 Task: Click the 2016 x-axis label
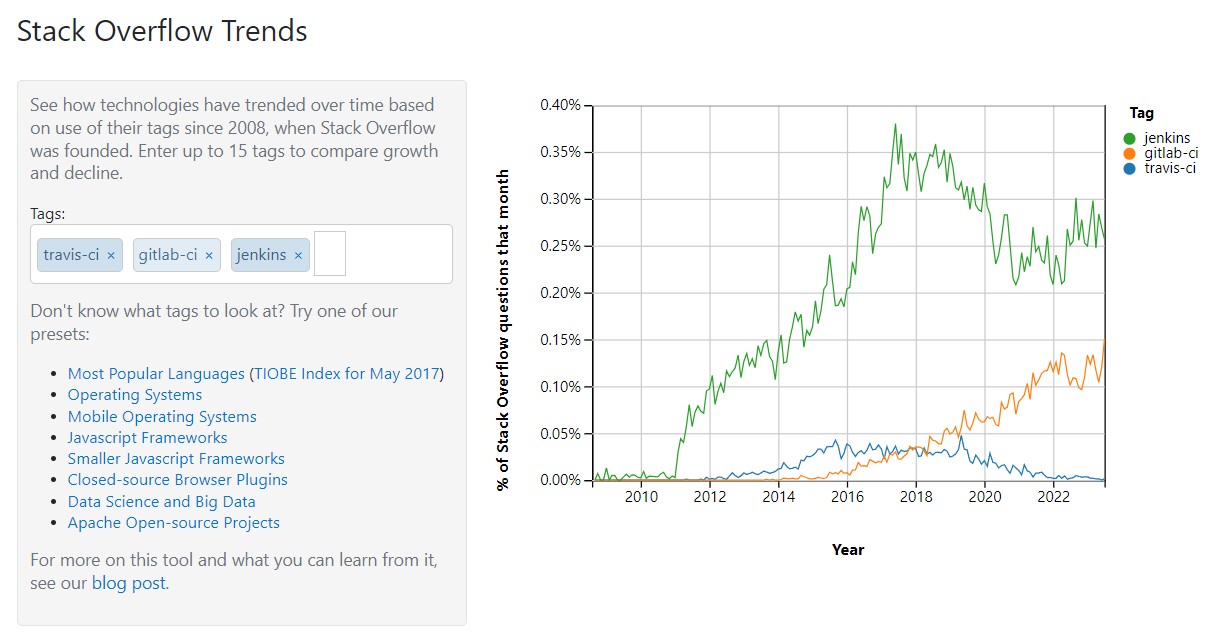848,497
